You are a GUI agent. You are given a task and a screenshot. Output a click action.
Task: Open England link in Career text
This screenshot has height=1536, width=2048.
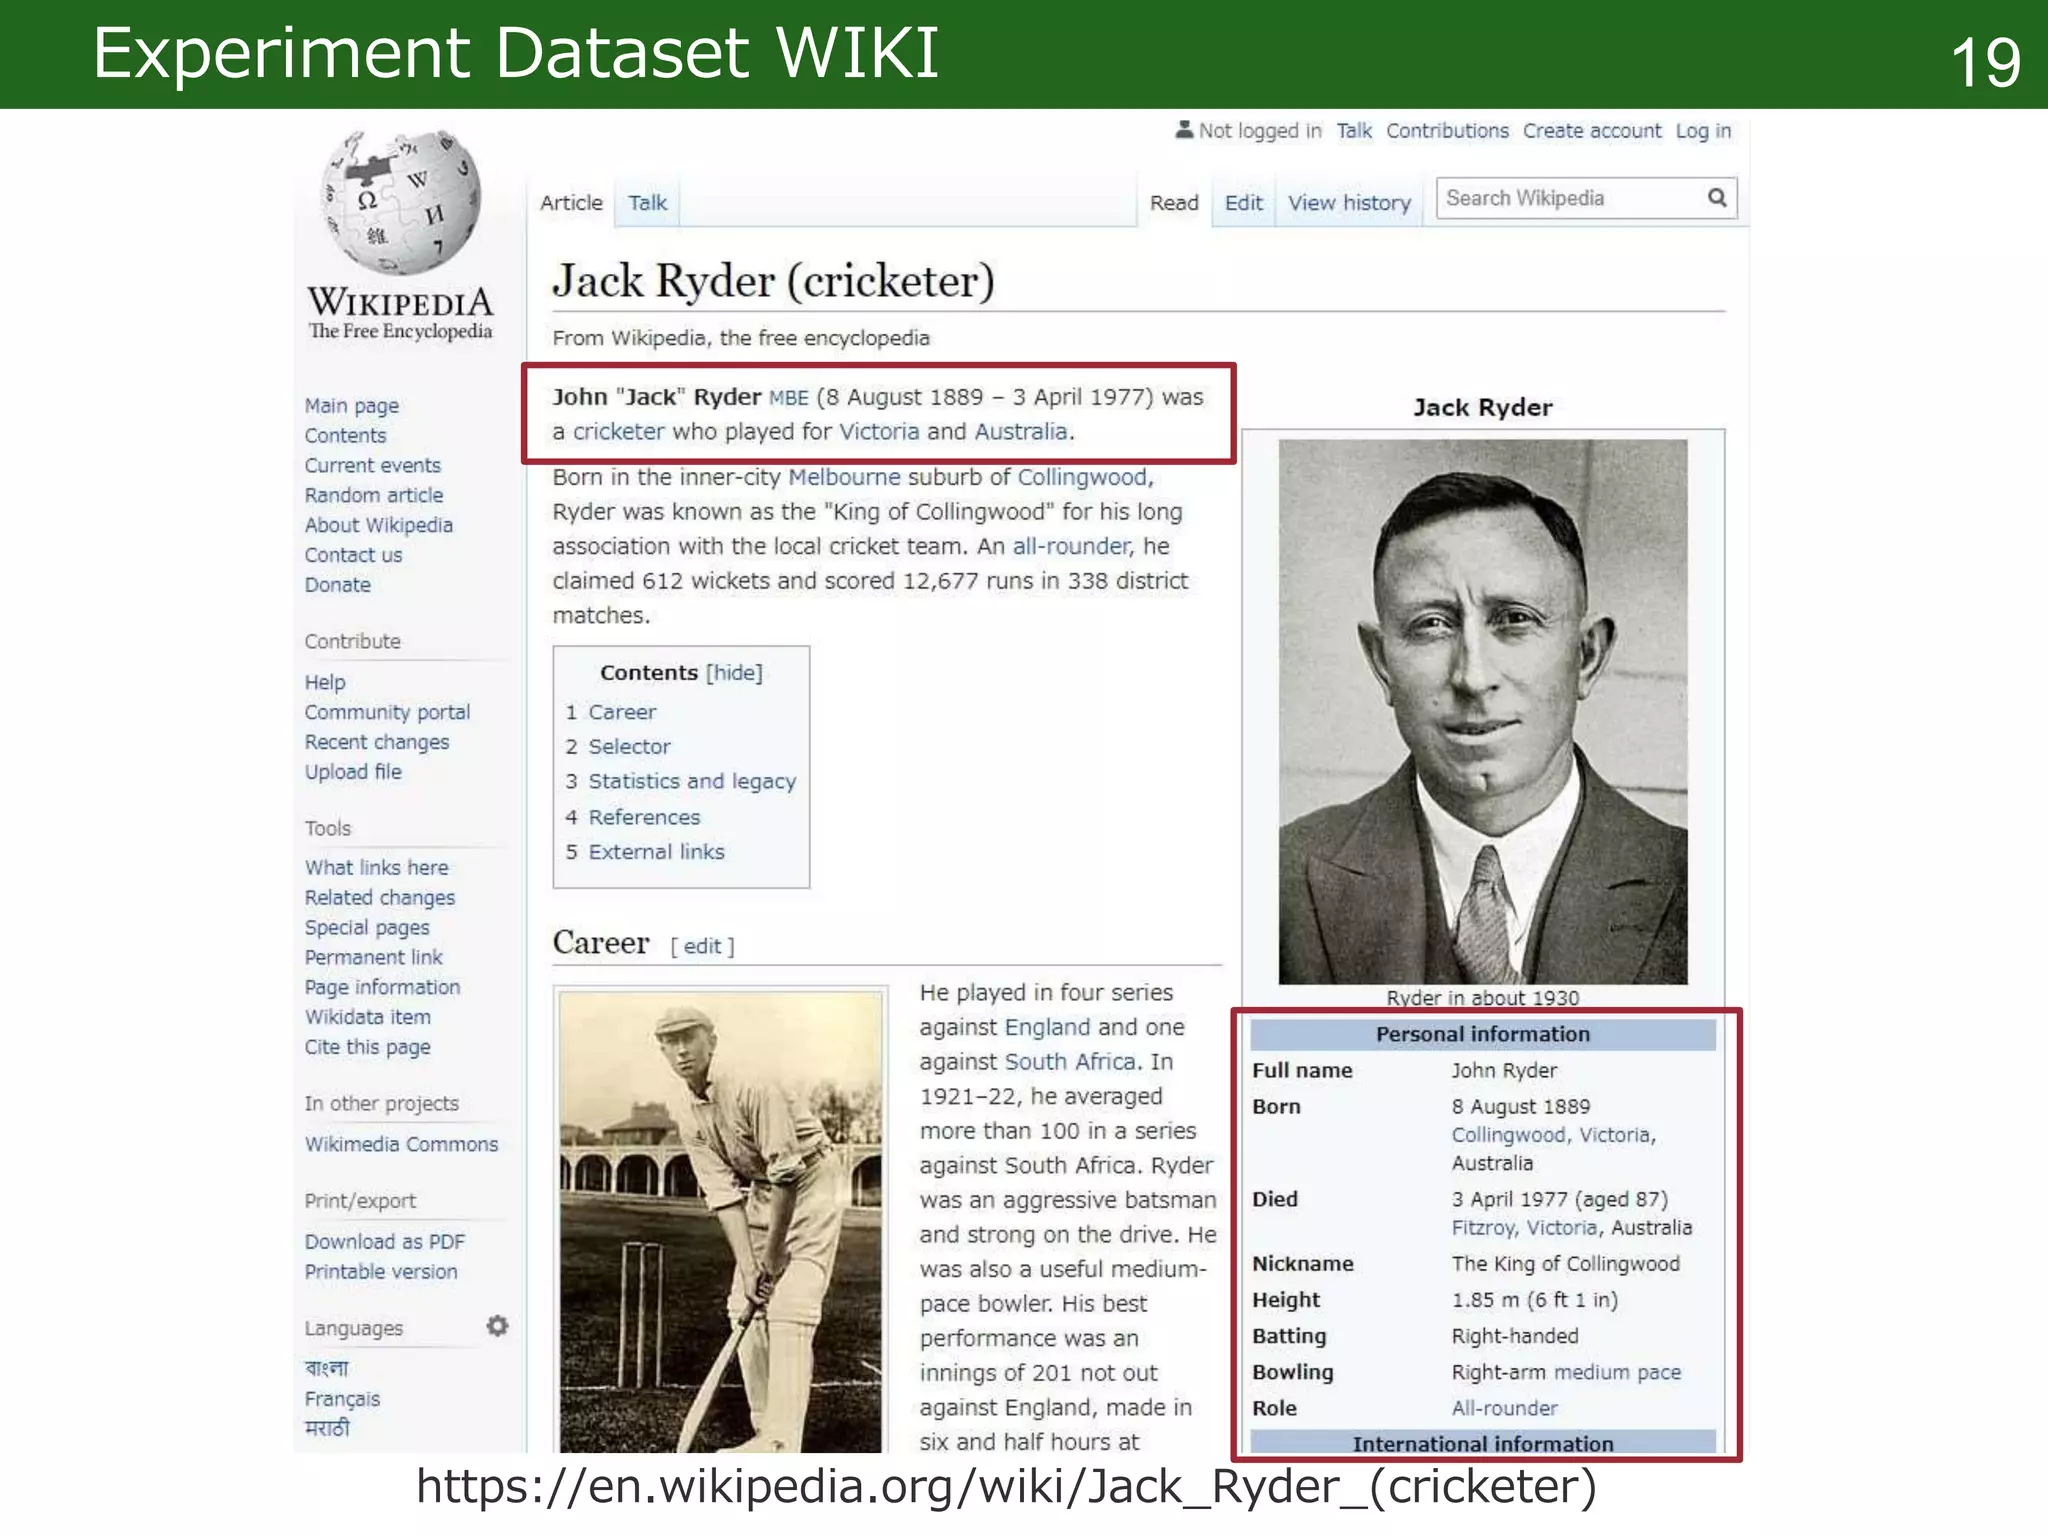point(1047,1028)
